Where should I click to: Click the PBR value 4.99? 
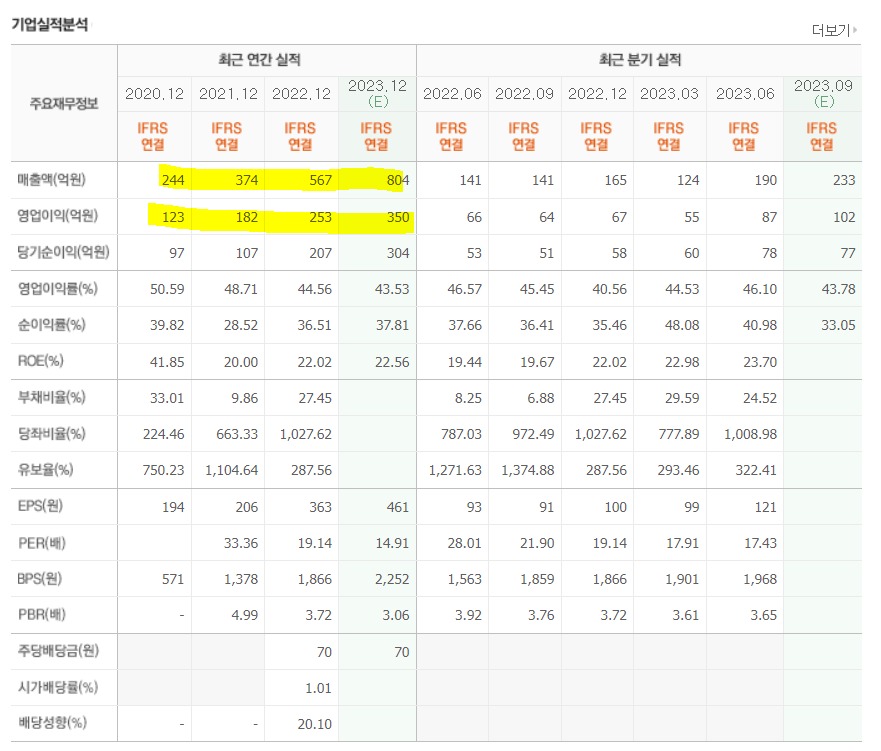click(244, 615)
